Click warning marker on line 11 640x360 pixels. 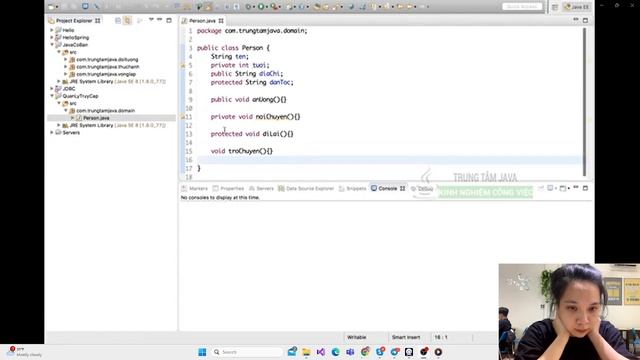click(x=183, y=117)
